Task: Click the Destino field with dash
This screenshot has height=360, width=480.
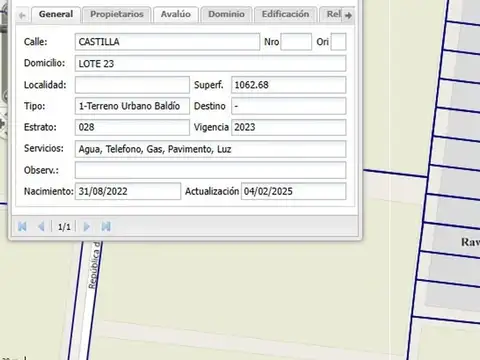Action: pyautogui.click(x=289, y=106)
